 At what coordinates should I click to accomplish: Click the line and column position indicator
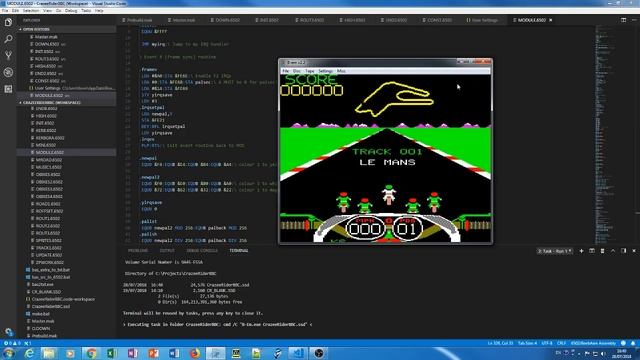point(500,343)
